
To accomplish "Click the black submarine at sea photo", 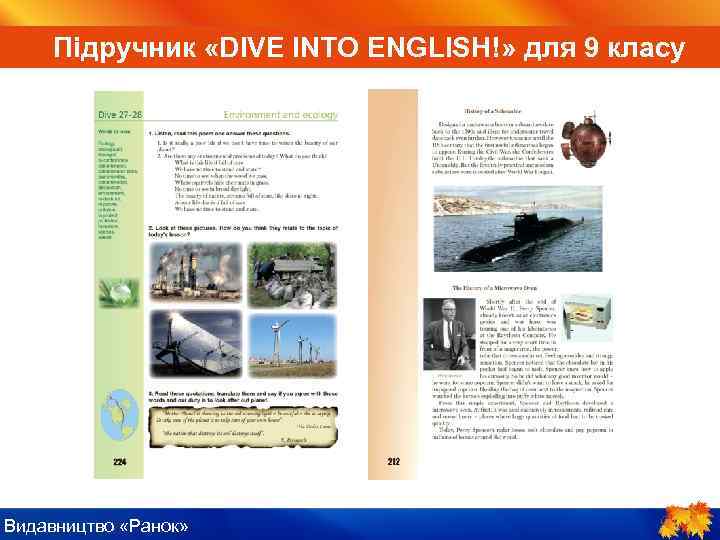I will (x=518, y=229).
